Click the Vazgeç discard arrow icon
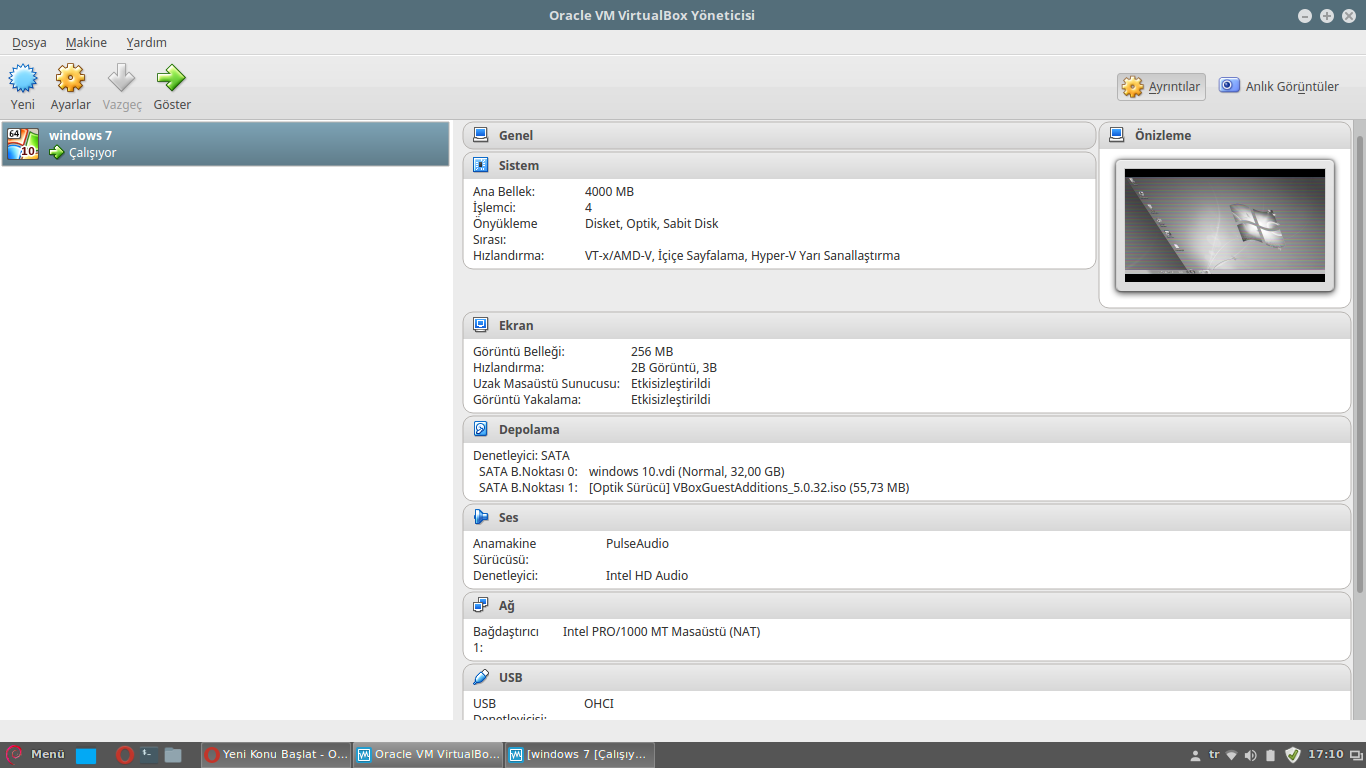Viewport: 1366px width, 768px height. pos(122,78)
